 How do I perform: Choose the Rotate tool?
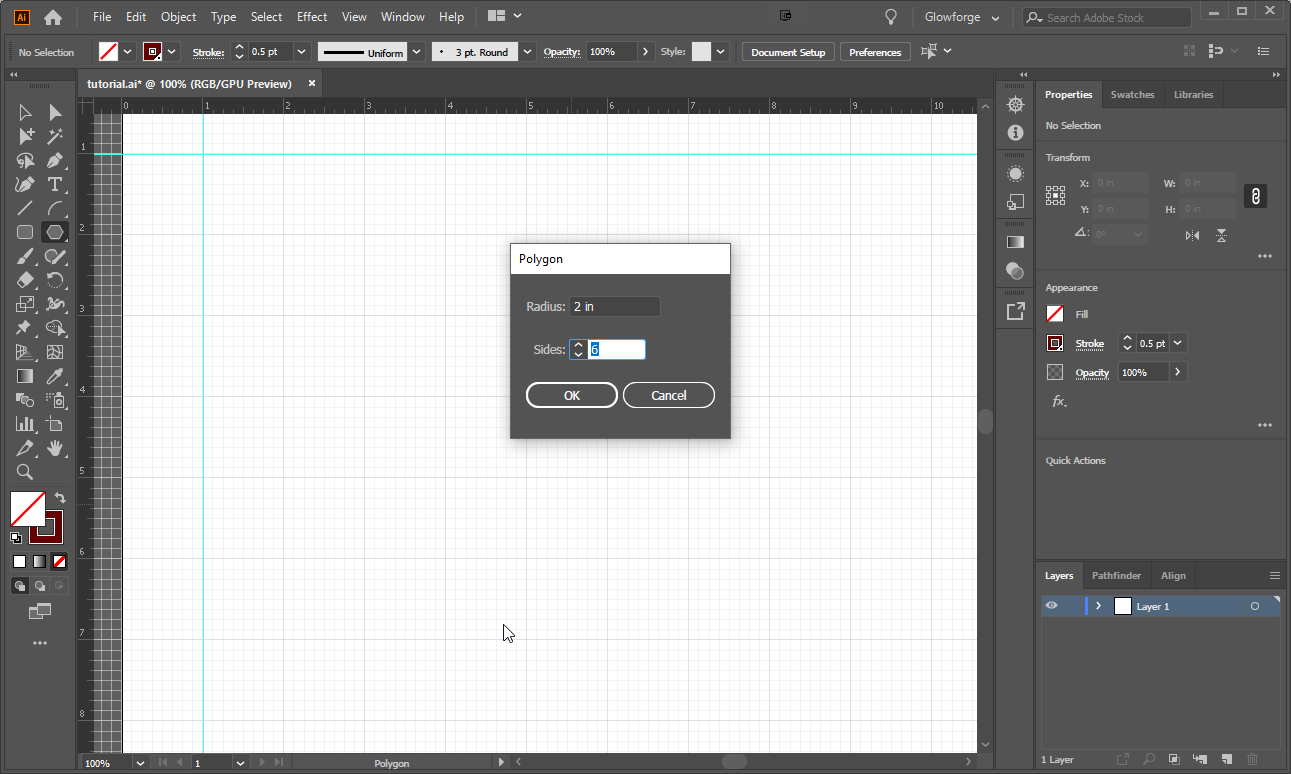click(x=55, y=280)
